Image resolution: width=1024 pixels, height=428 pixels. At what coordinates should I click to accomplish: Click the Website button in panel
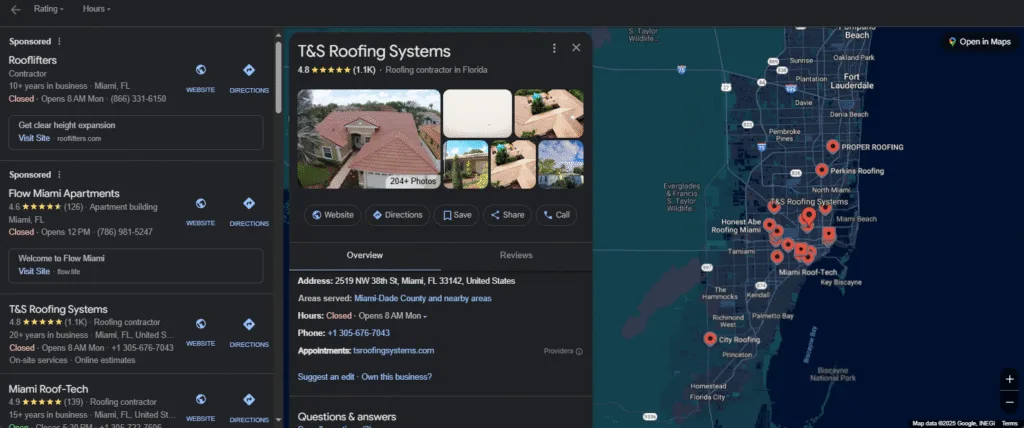click(332, 215)
